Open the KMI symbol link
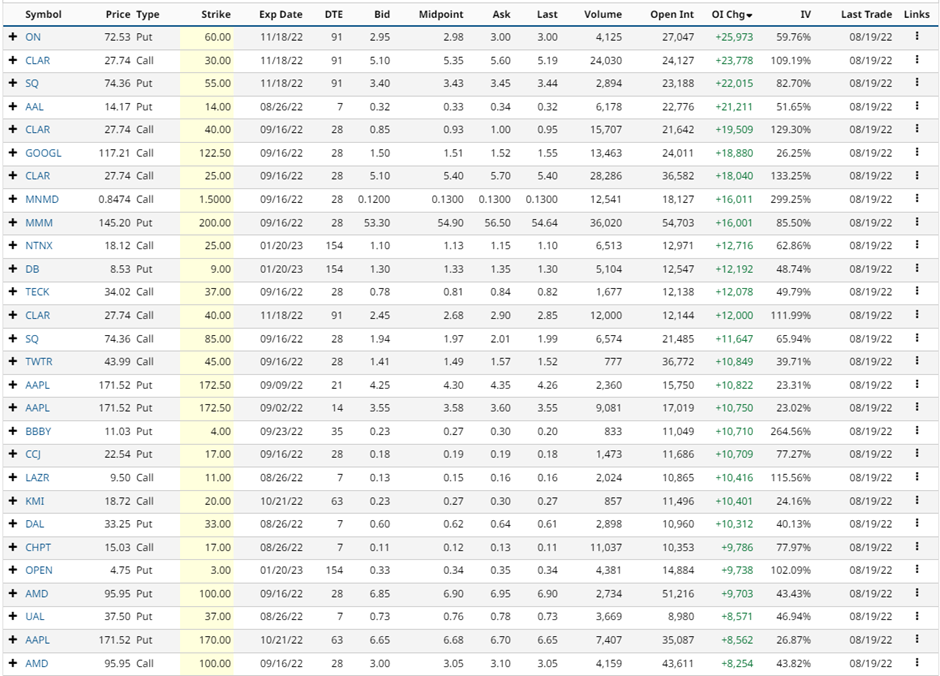Screen dimensions: 940x676 point(35,501)
